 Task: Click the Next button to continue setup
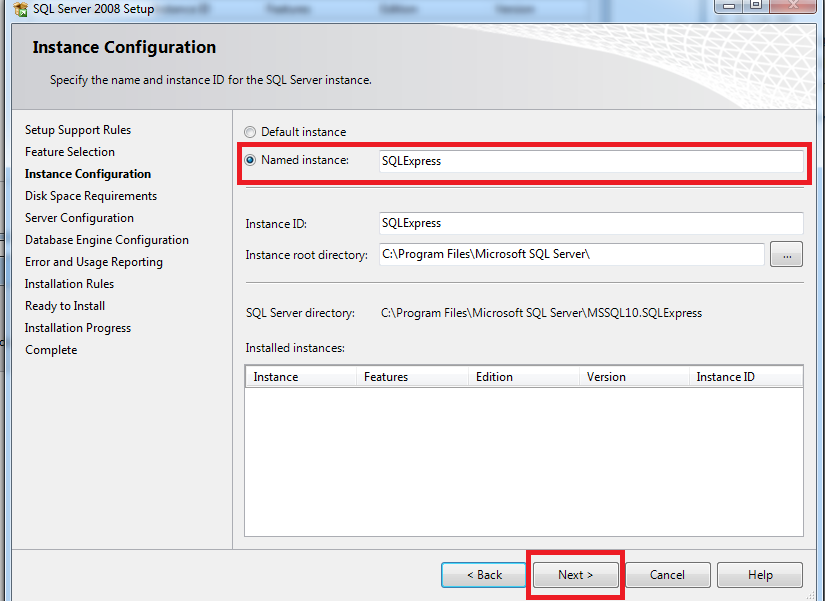point(575,575)
